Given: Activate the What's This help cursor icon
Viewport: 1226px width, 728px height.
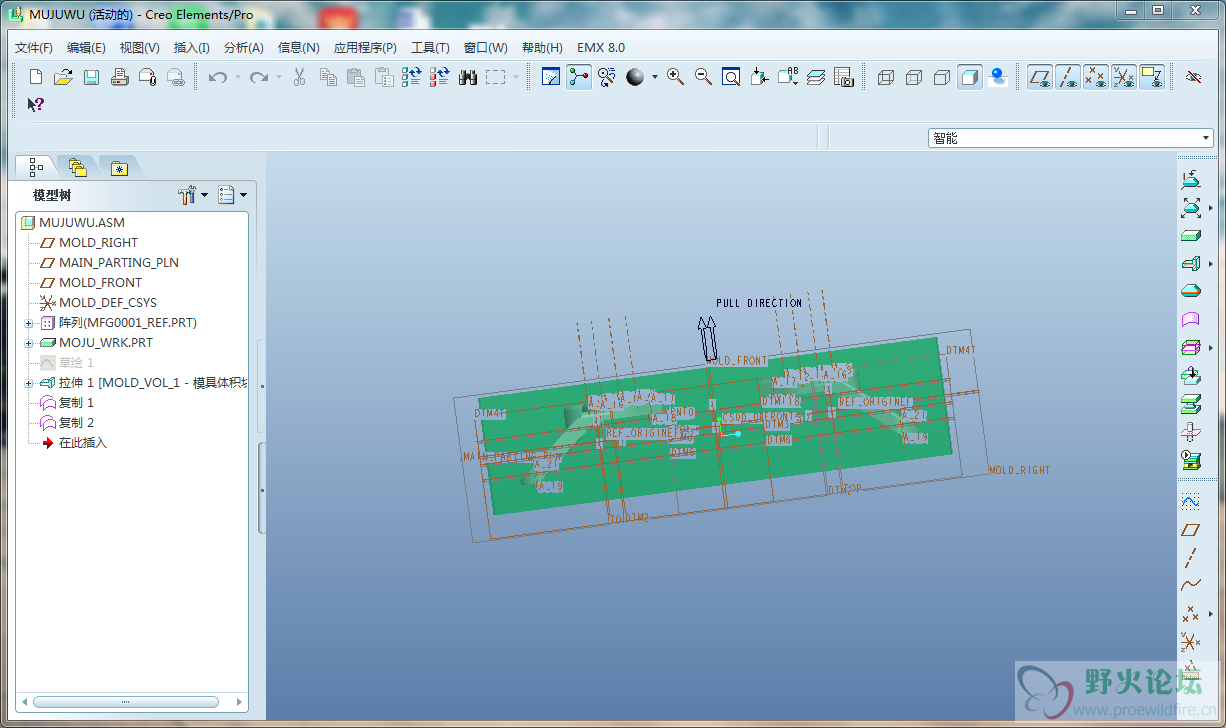Looking at the screenshot, I should pyautogui.click(x=36, y=104).
